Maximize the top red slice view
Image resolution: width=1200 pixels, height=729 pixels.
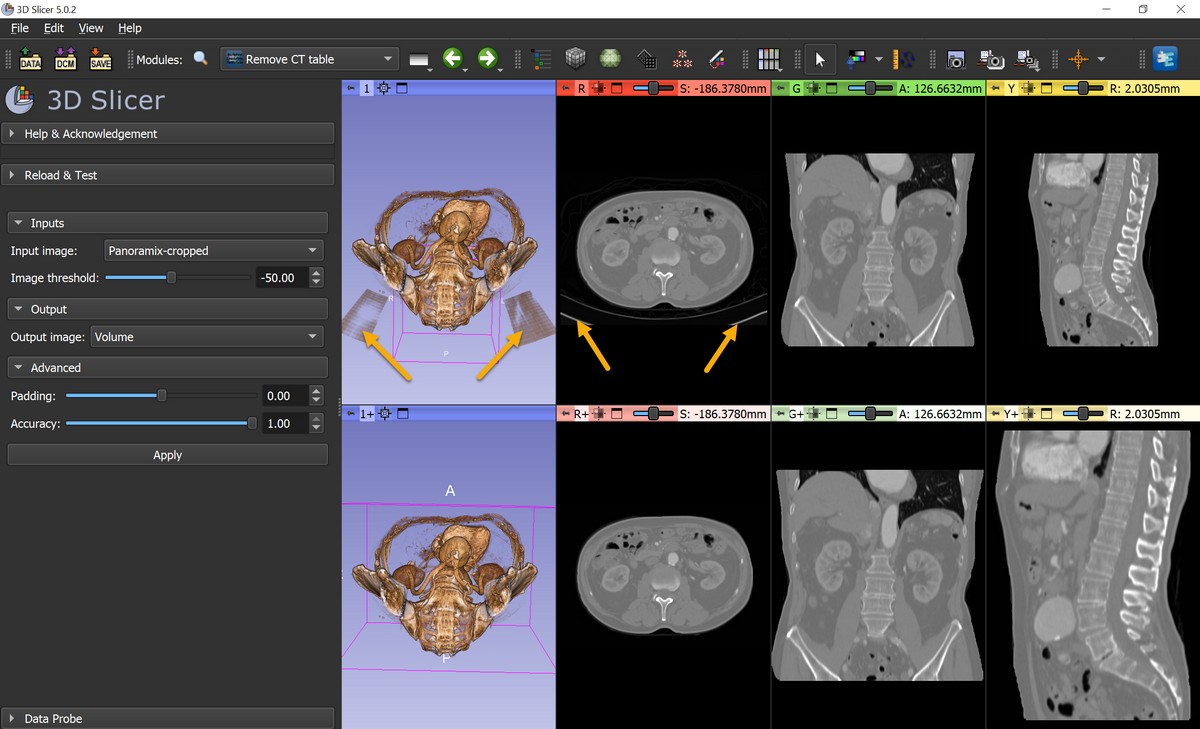click(x=617, y=88)
